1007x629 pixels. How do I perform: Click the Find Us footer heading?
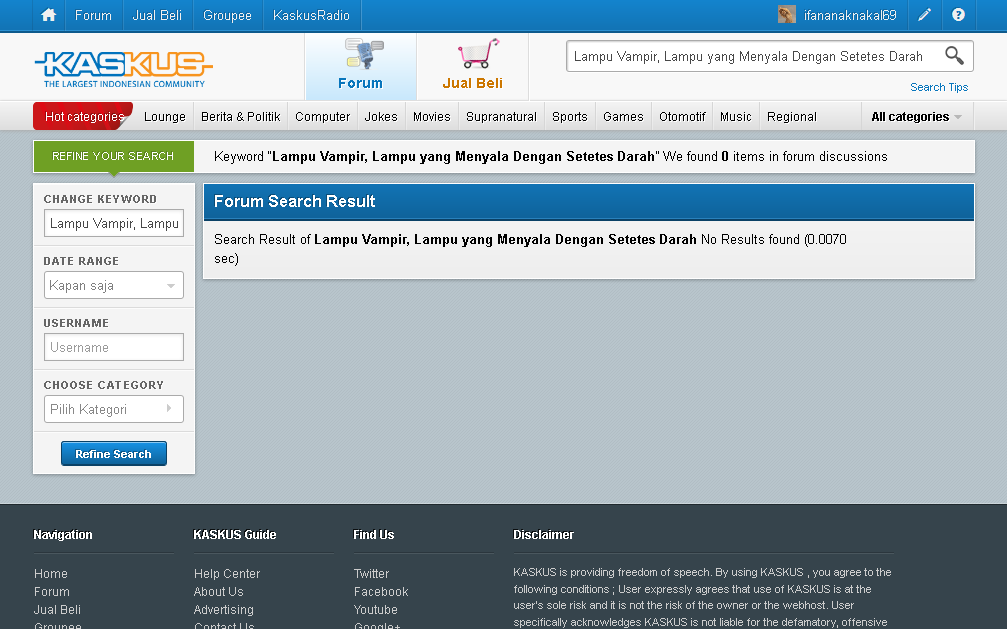(374, 535)
